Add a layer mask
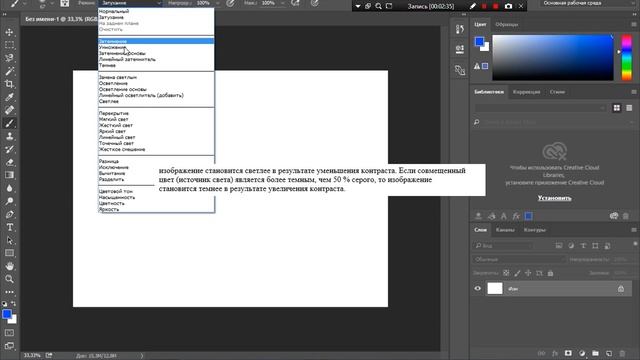 point(568,353)
